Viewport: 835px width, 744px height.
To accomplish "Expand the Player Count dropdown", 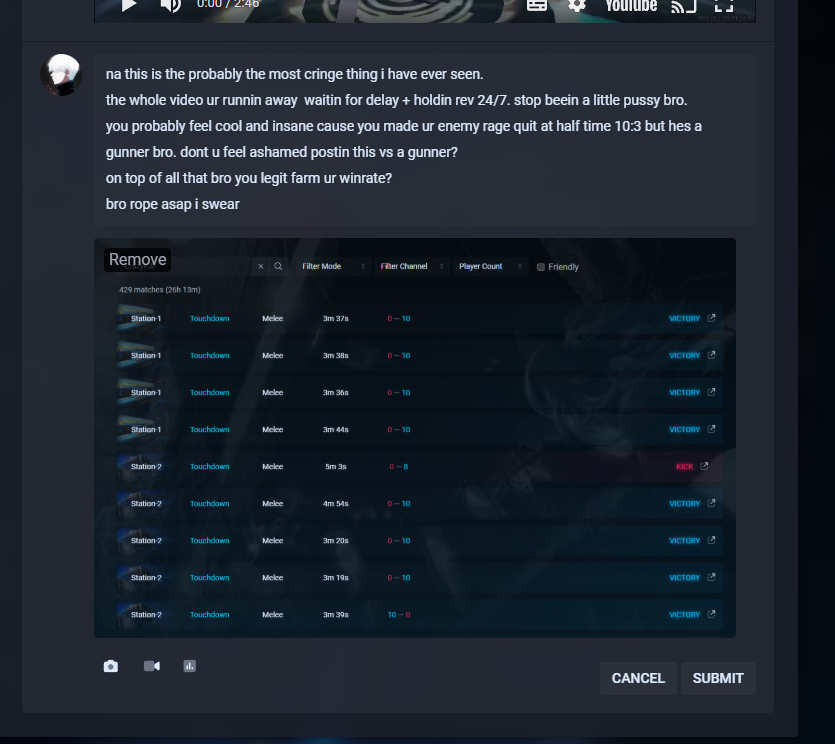I will (490, 266).
